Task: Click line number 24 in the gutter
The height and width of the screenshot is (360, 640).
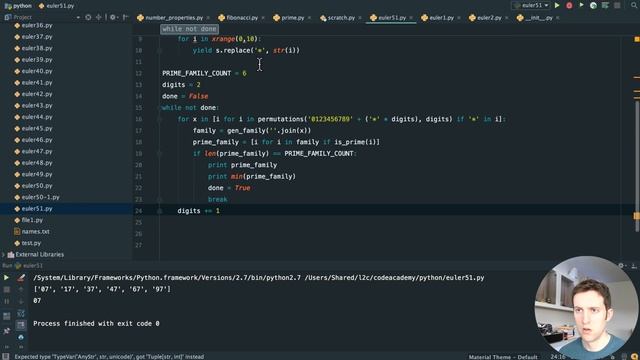Action: pos(139,211)
